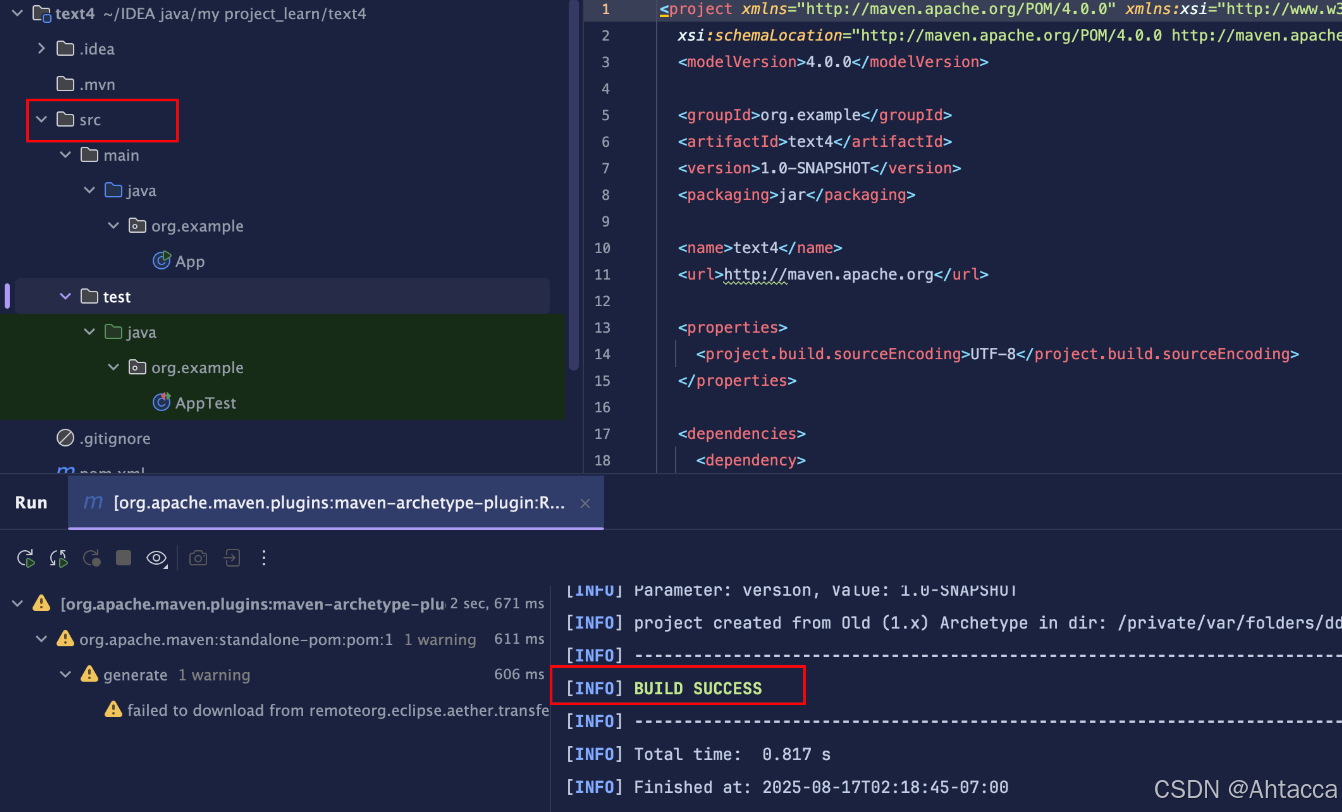Collapse org.example package under main
The height and width of the screenshot is (812, 1342).
(114, 226)
